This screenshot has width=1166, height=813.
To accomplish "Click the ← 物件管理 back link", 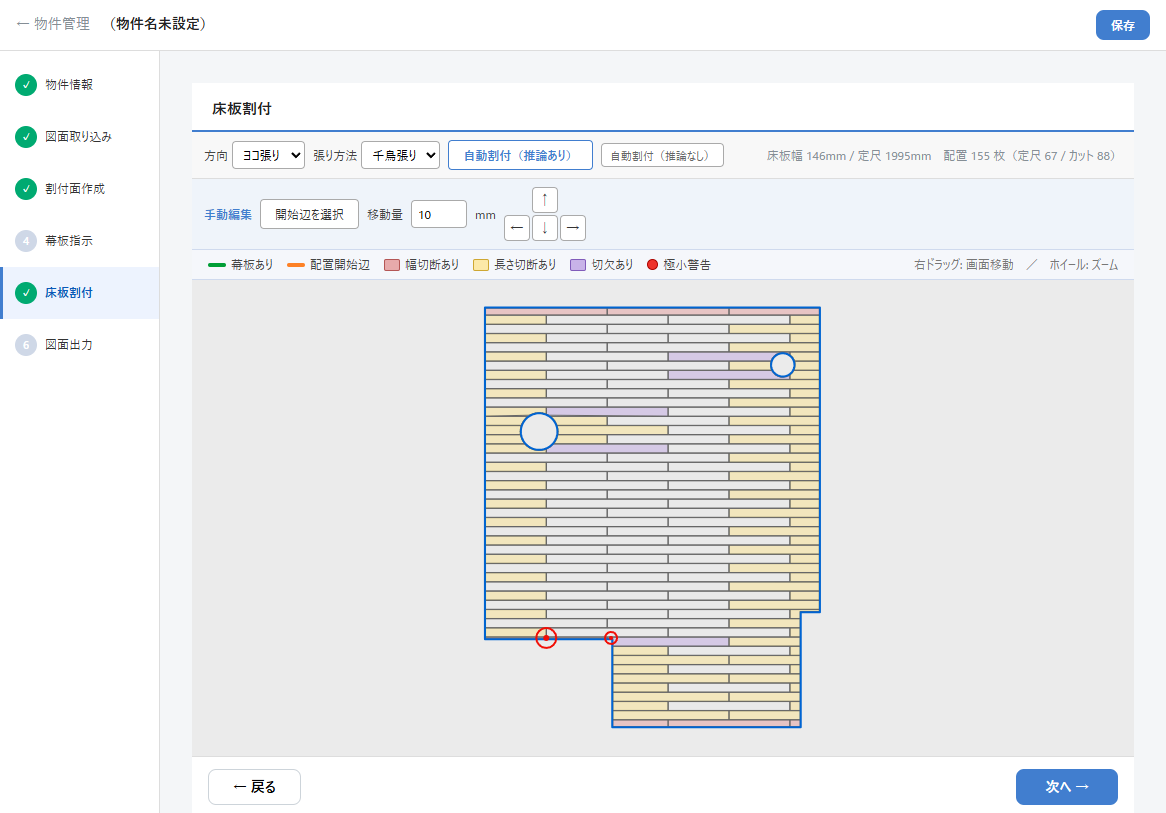I will click(53, 24).
